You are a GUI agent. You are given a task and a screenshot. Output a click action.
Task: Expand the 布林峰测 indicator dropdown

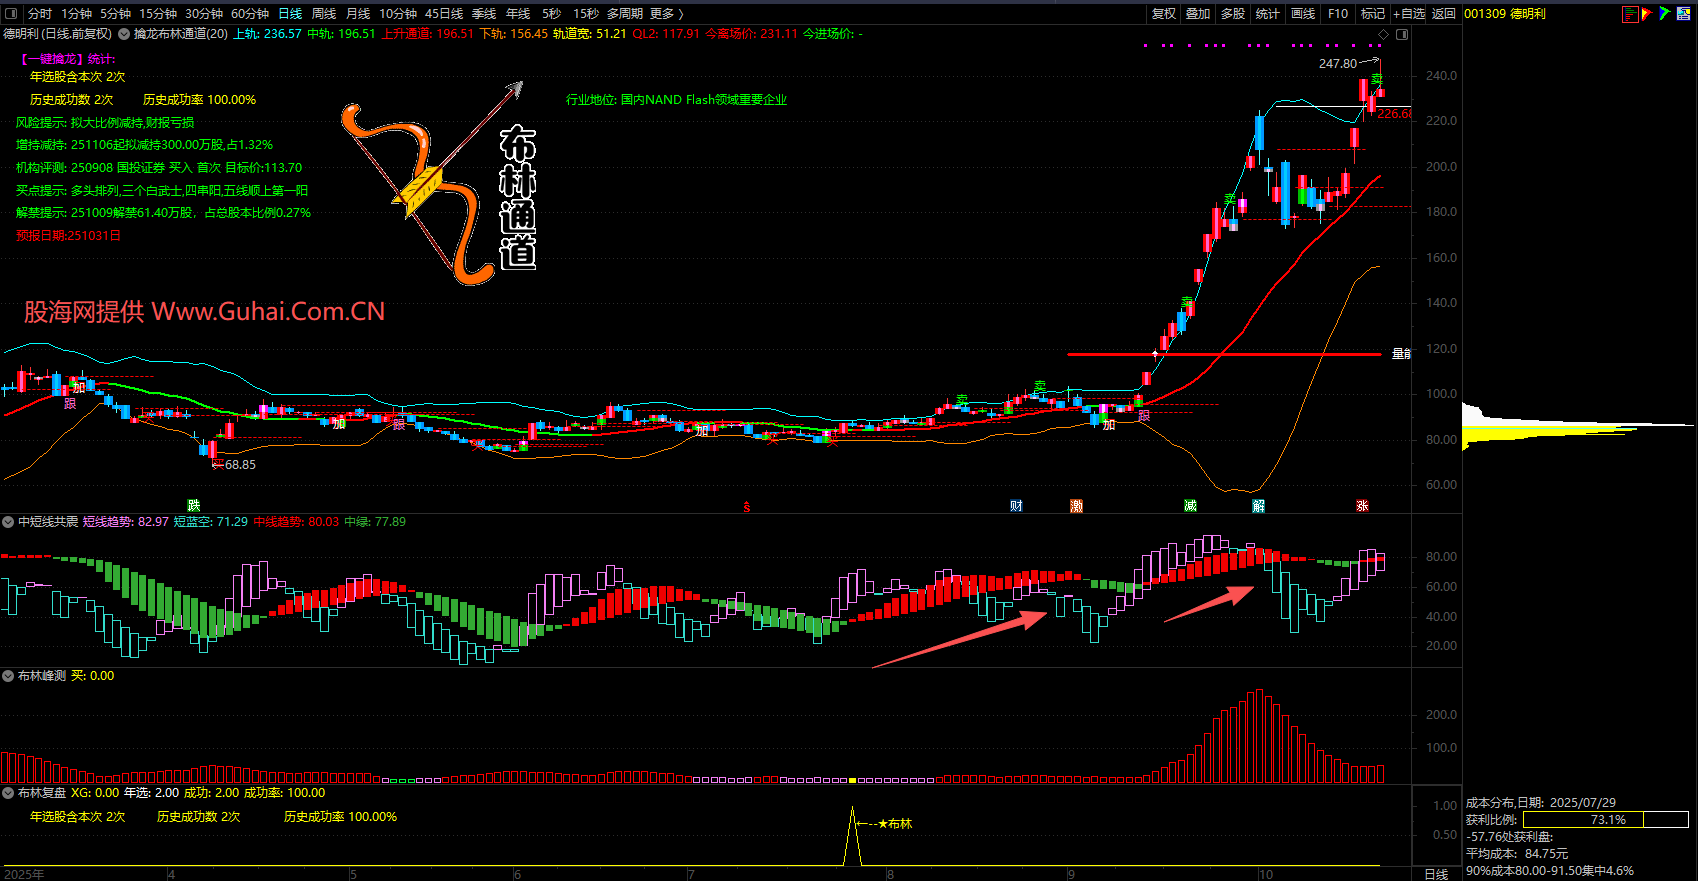8,676
